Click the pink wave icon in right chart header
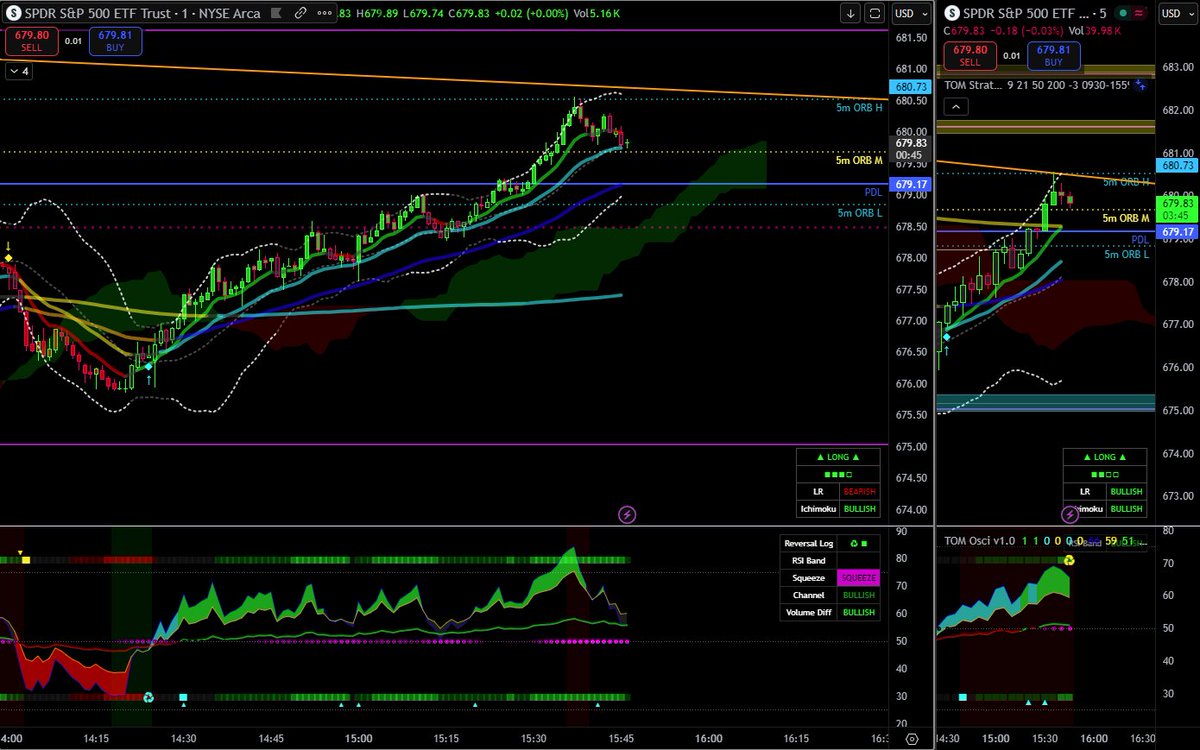This screenshot has width=1200, height=750. point(1137,13)
